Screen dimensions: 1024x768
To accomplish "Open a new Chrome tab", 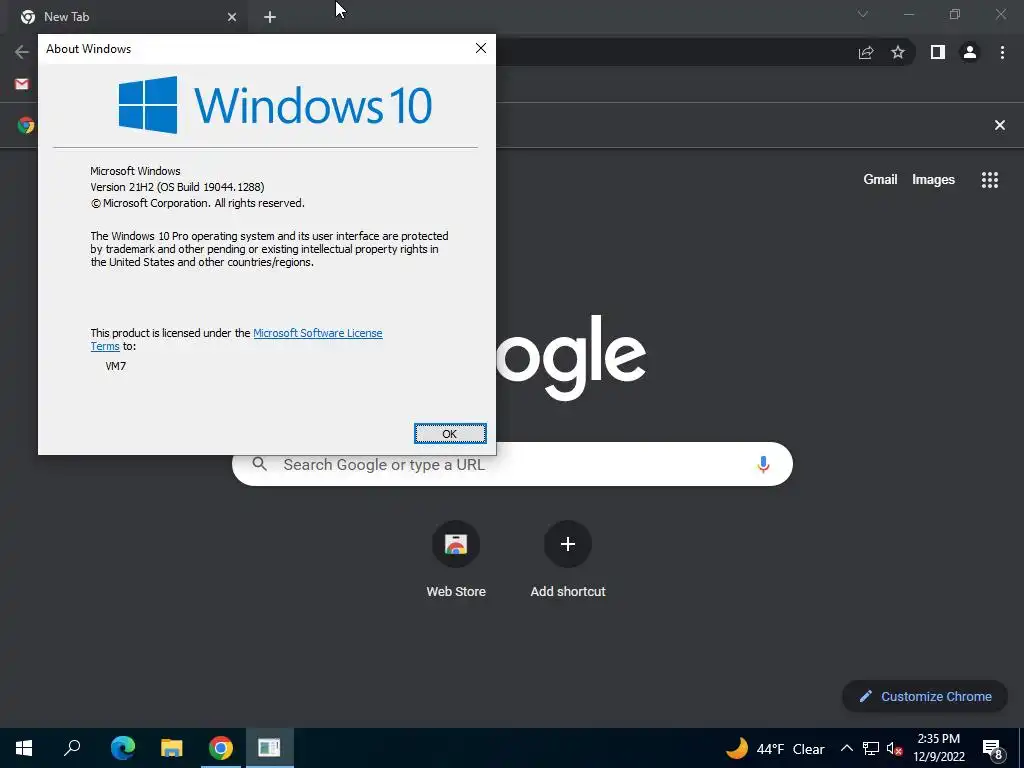I will point(270,17).
